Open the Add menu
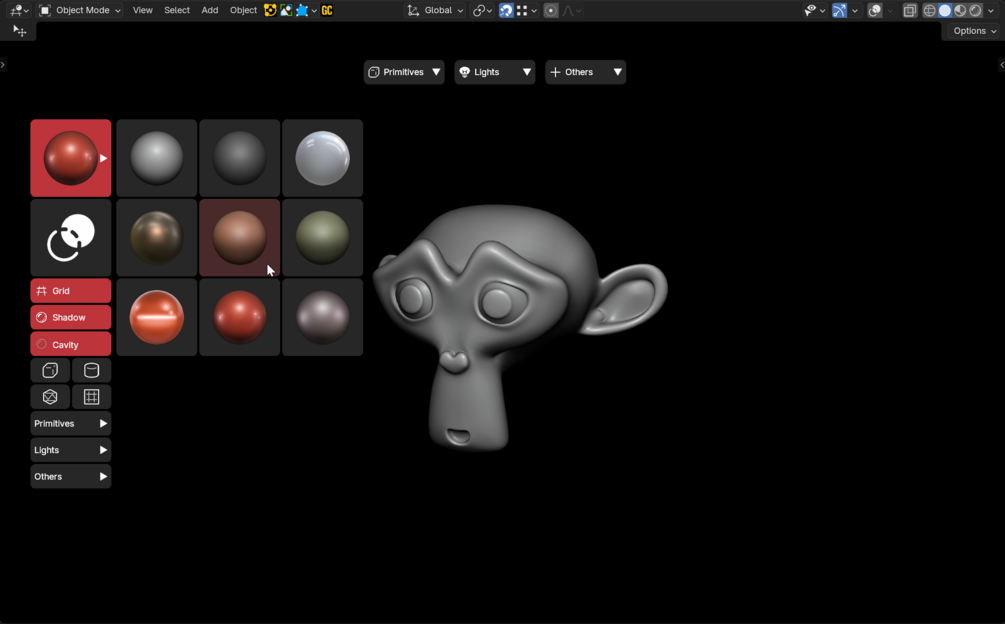The height and width of the screenshot is (624, 1005). point(210,10)
